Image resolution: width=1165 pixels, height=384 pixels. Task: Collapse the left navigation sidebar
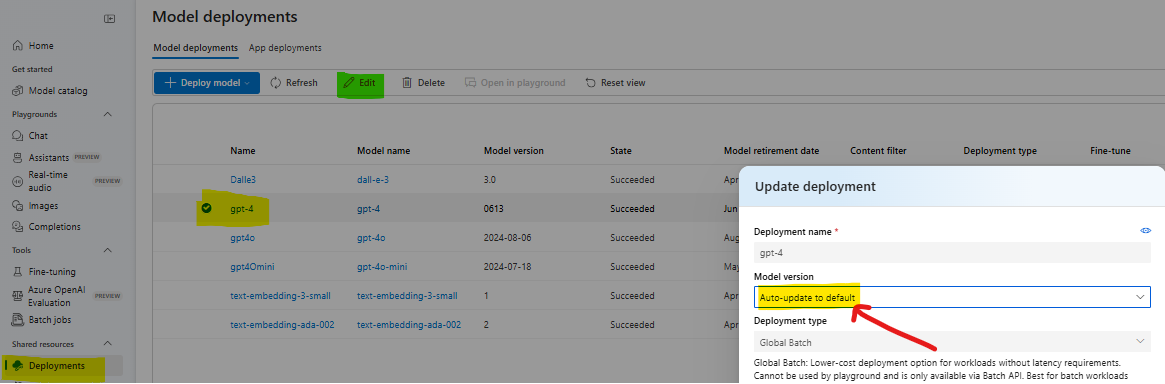pyautogui.click(x=110, y=19)
